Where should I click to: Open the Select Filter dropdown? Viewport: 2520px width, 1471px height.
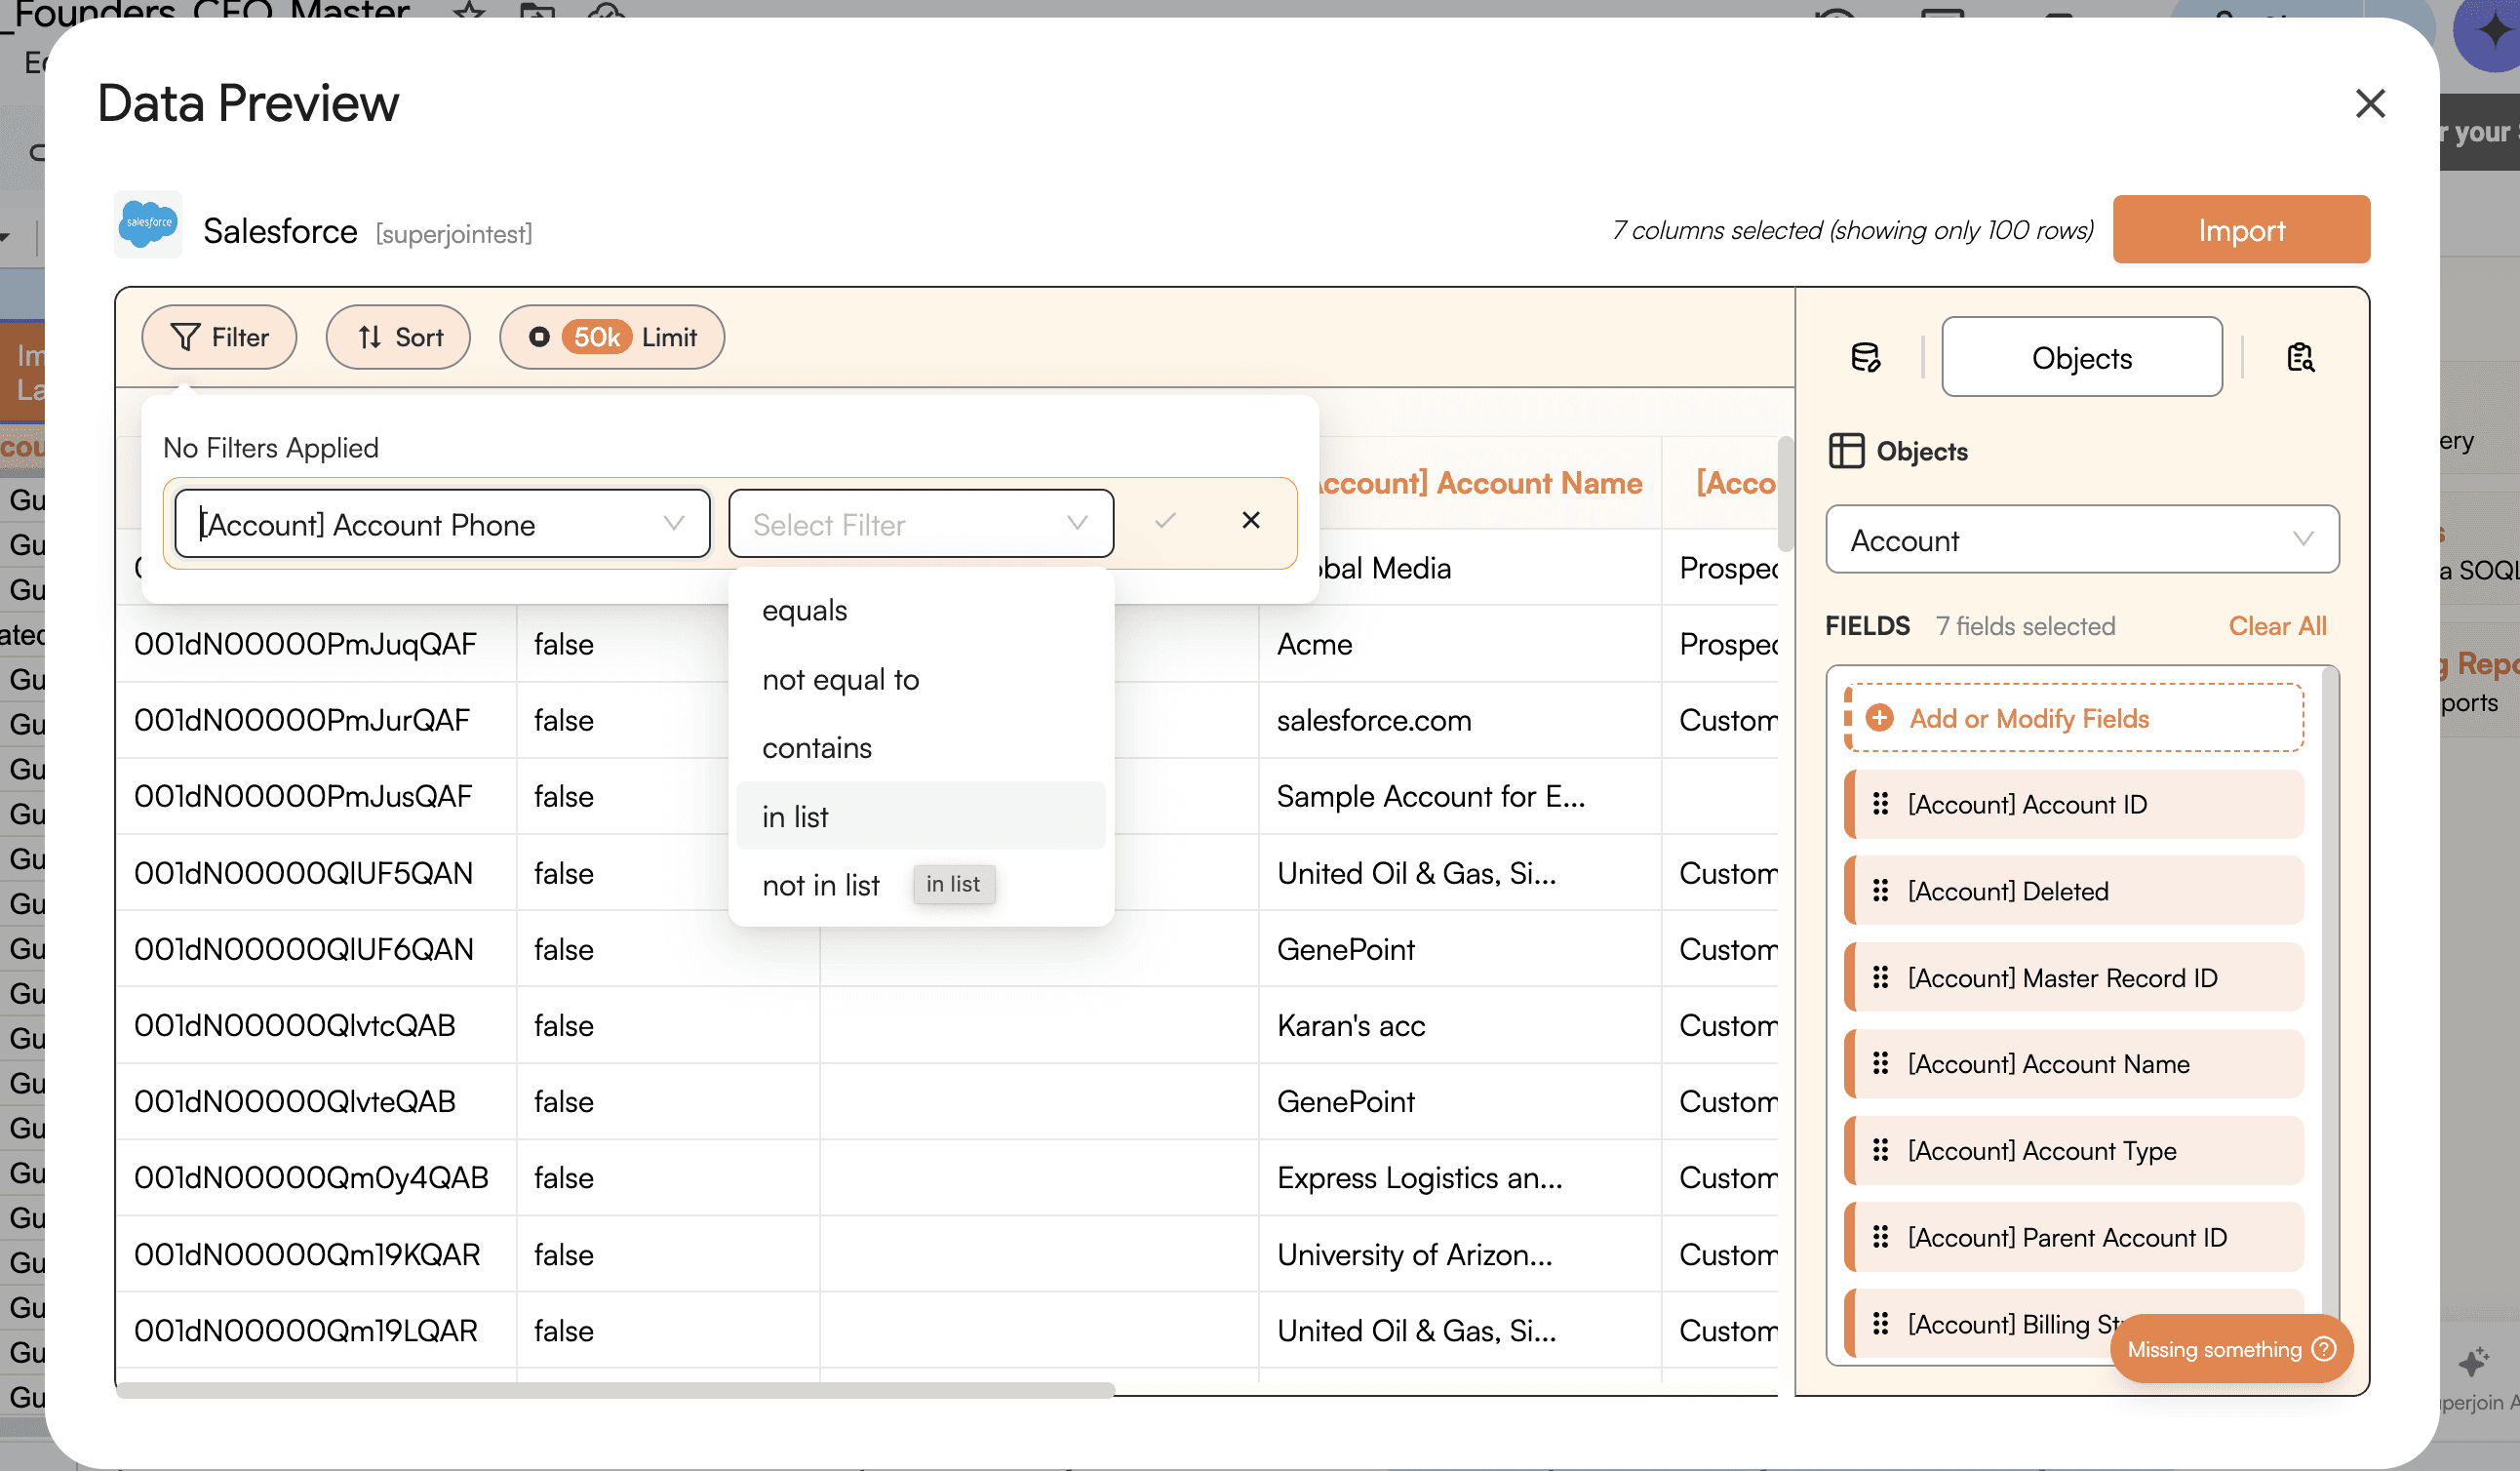(921, 524)
